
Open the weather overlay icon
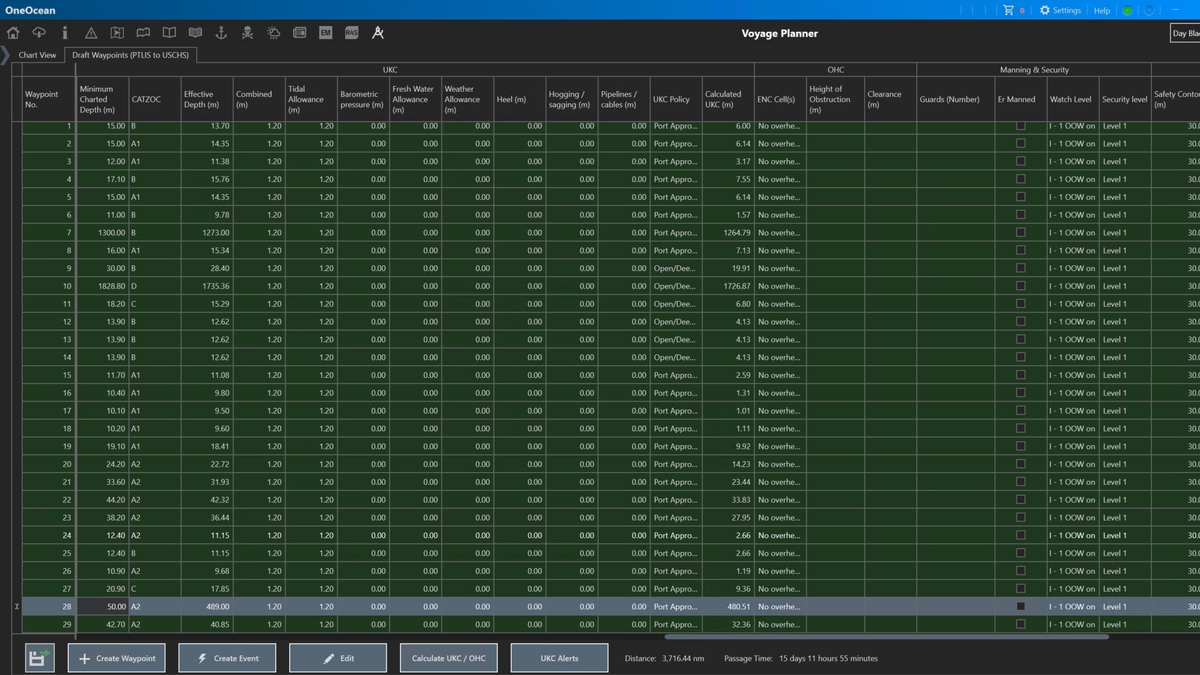click(274, 32)
